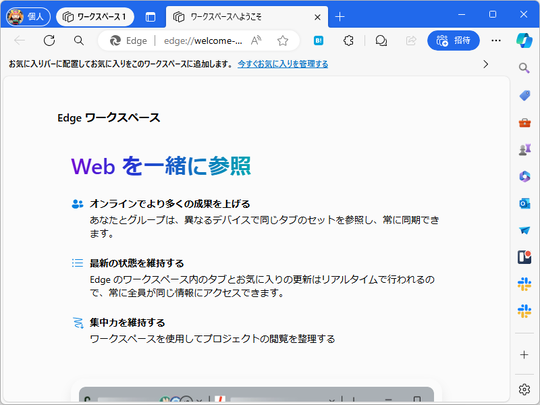The image size is (540, 405).
Task: Open the lower Slack sidebar icon
Action: click(x=524, y=311)
